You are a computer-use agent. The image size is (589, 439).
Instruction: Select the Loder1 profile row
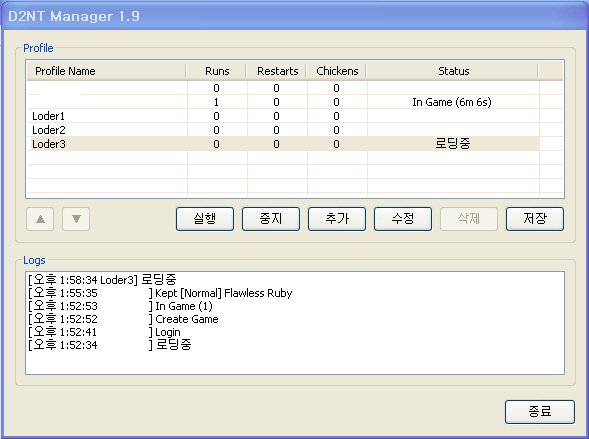[283, 116]
